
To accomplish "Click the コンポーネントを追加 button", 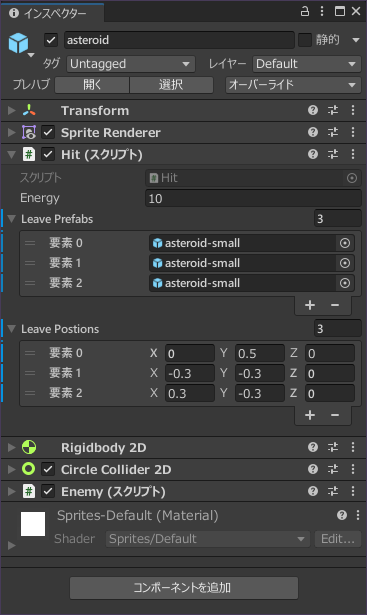I will [184, 588].
